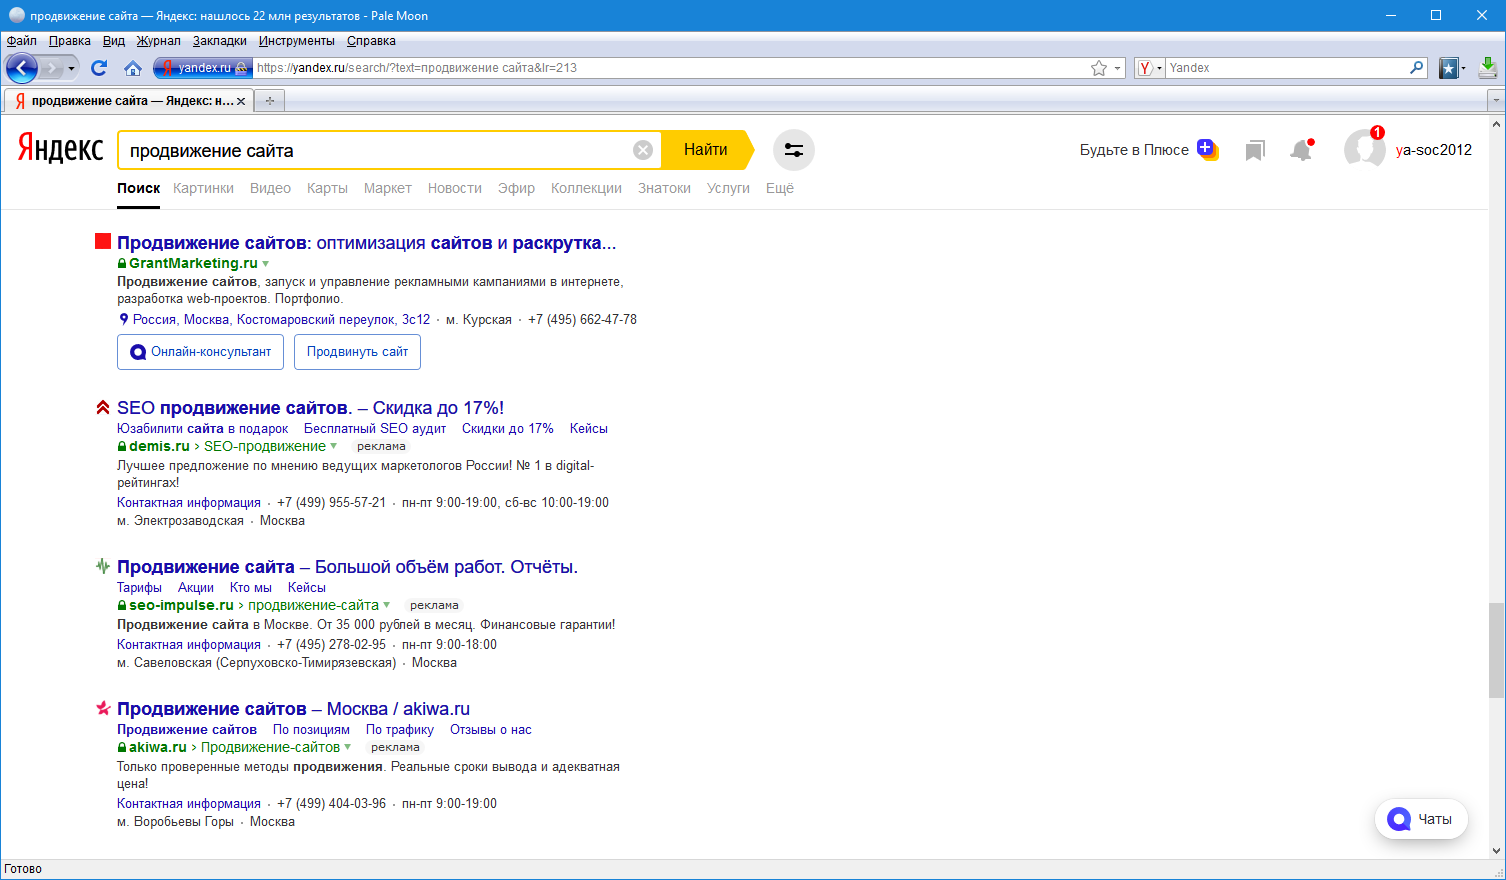Open the Отзывы о нас link
This screenshot has height=880, width=1506.
[x=491, y=730]
